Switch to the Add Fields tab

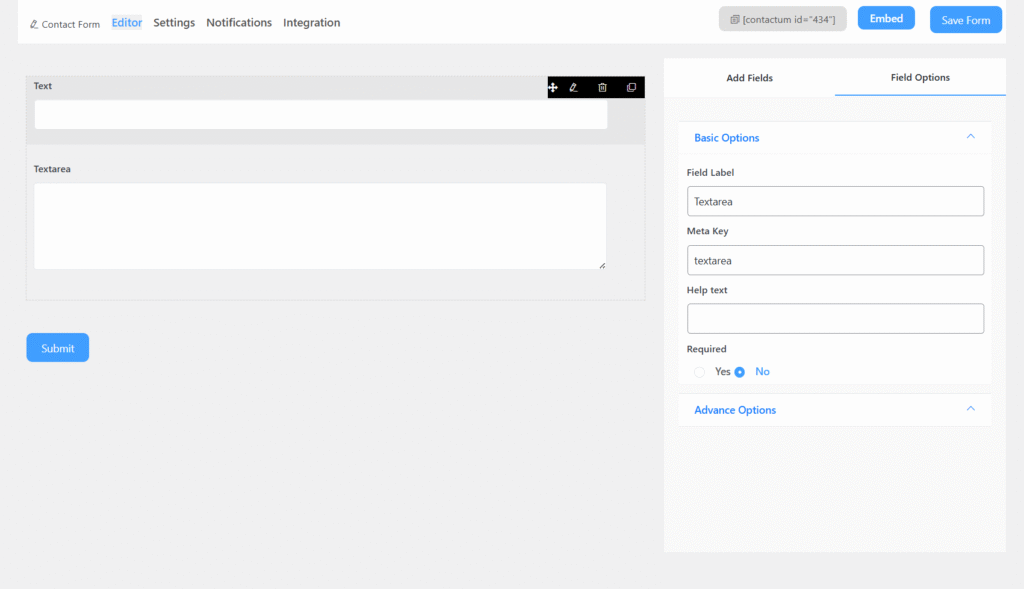749,78
